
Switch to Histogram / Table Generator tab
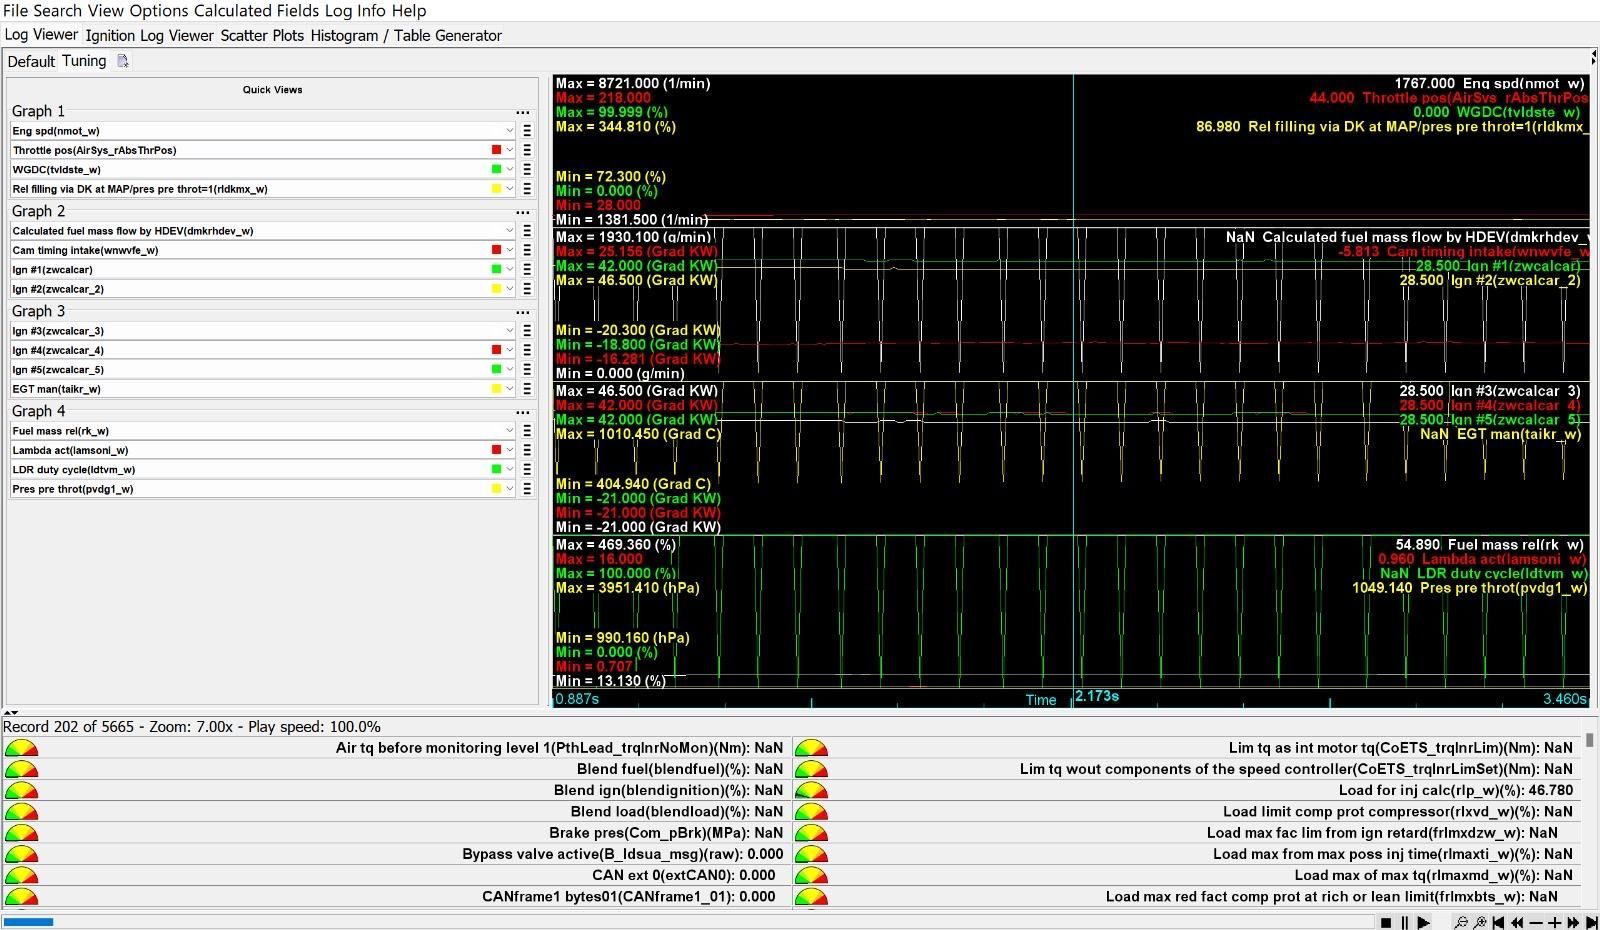tap(406, 35)
